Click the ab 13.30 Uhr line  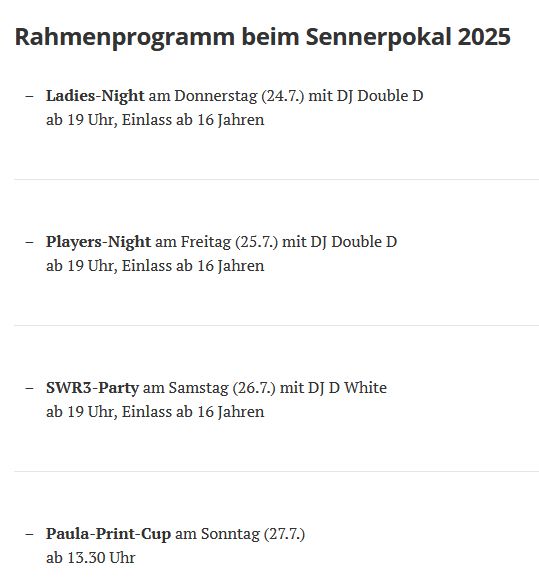(x=91, y=558)
